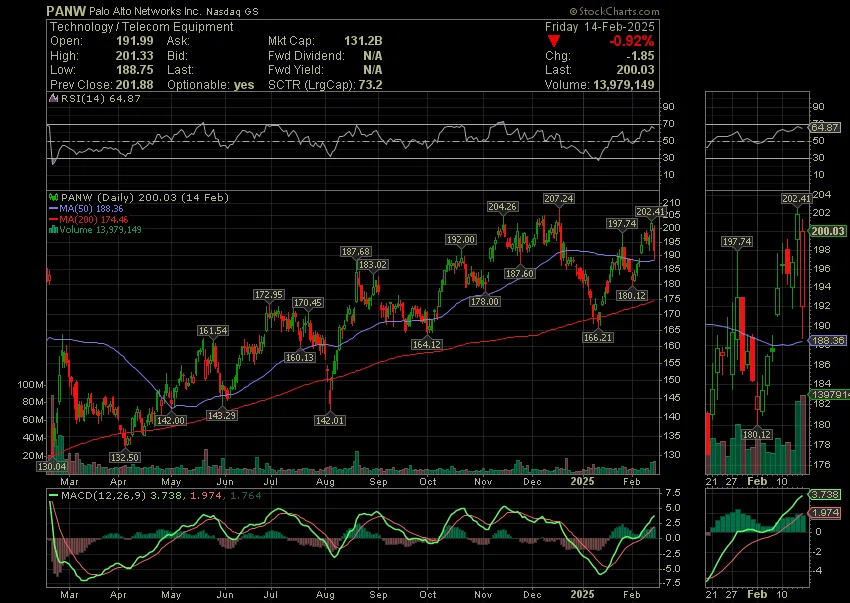Click the 180.12 label in main chart
The height and width of the screenshot is (603, 850).
tap(632, 296)
